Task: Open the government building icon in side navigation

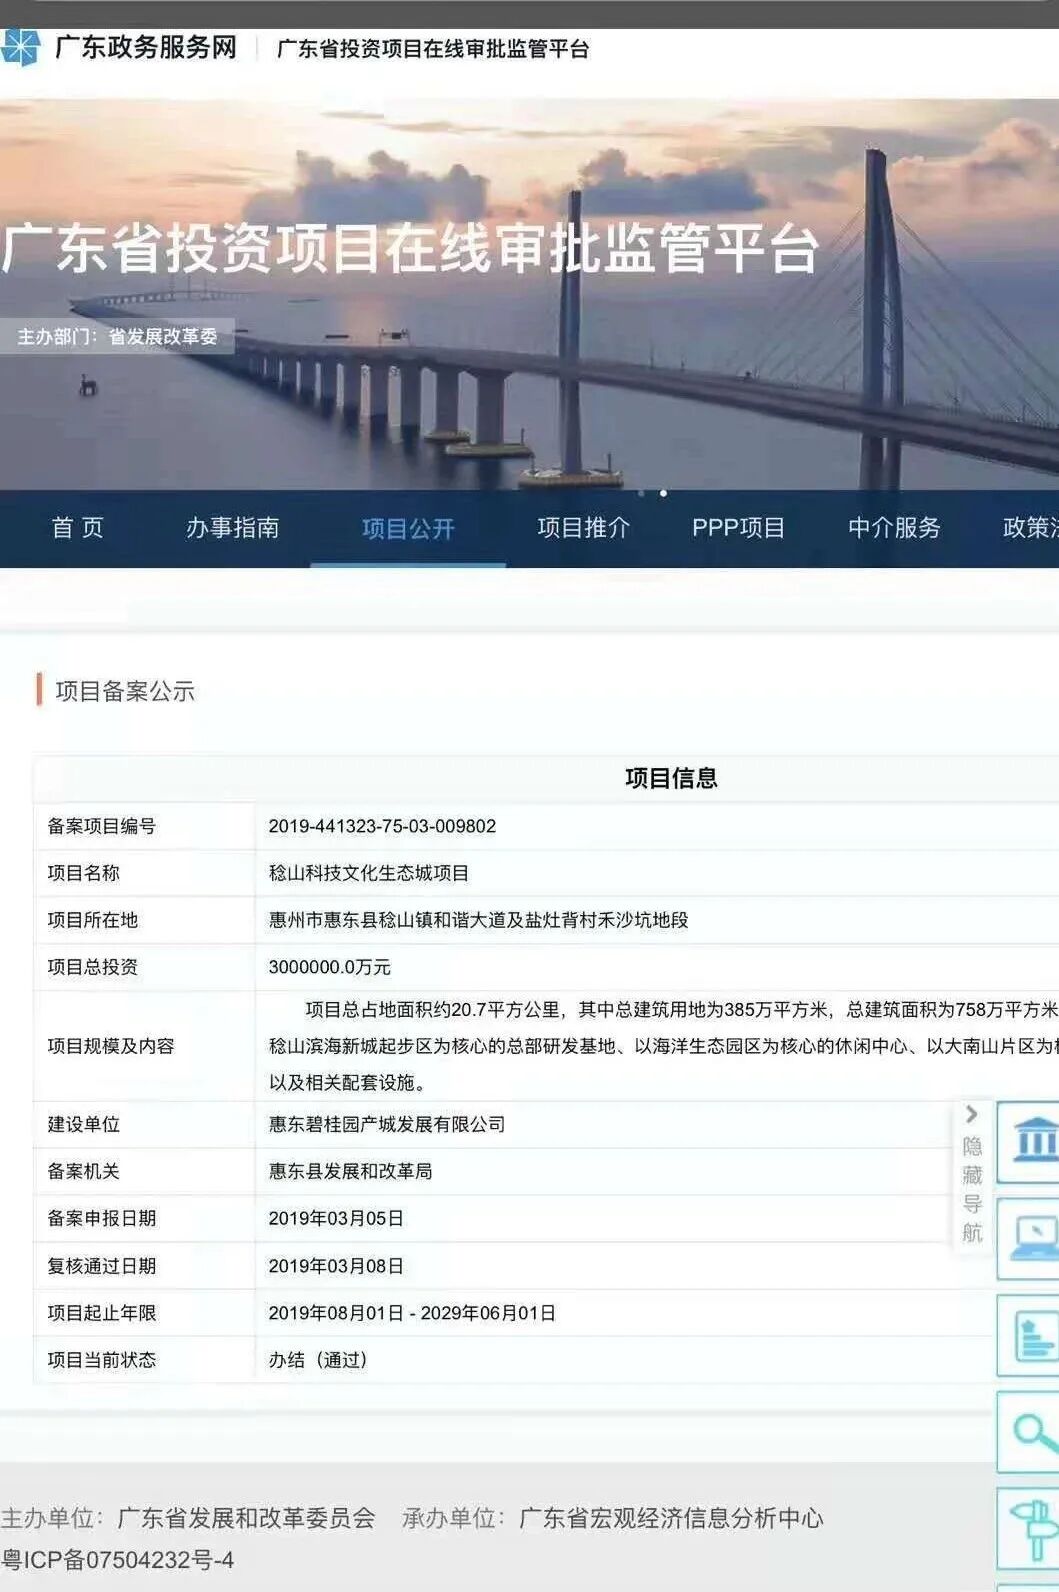Action: 1030,1141
